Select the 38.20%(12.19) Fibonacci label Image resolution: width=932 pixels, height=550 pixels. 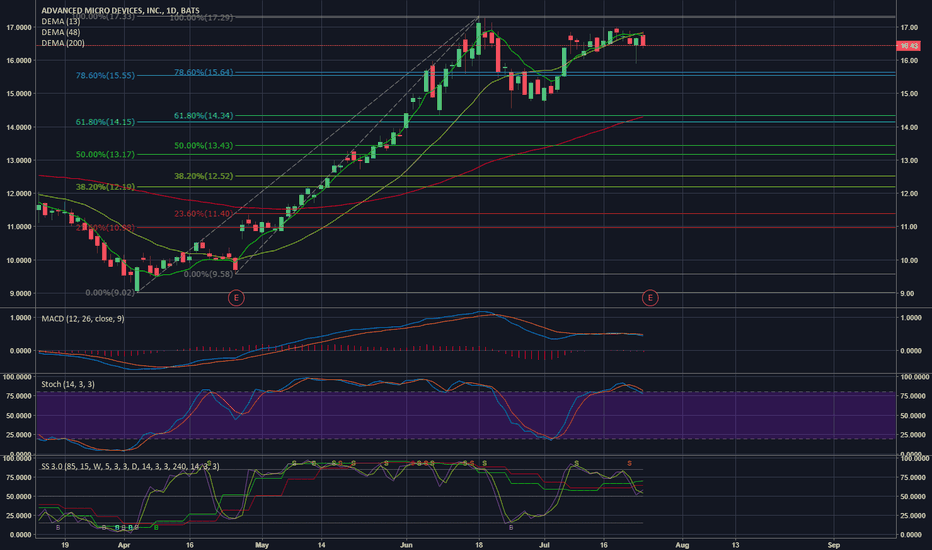tap(105, 187)
